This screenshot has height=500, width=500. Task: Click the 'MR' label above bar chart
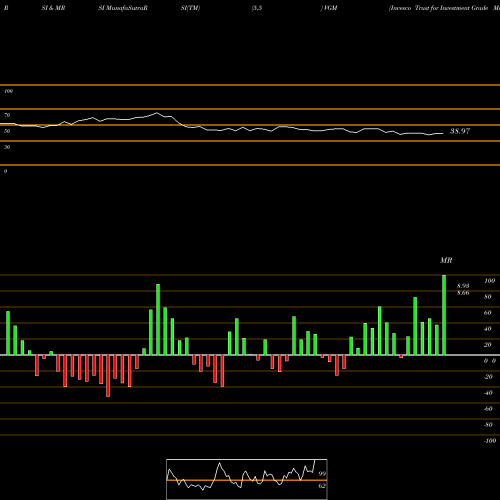pos(446,260)
